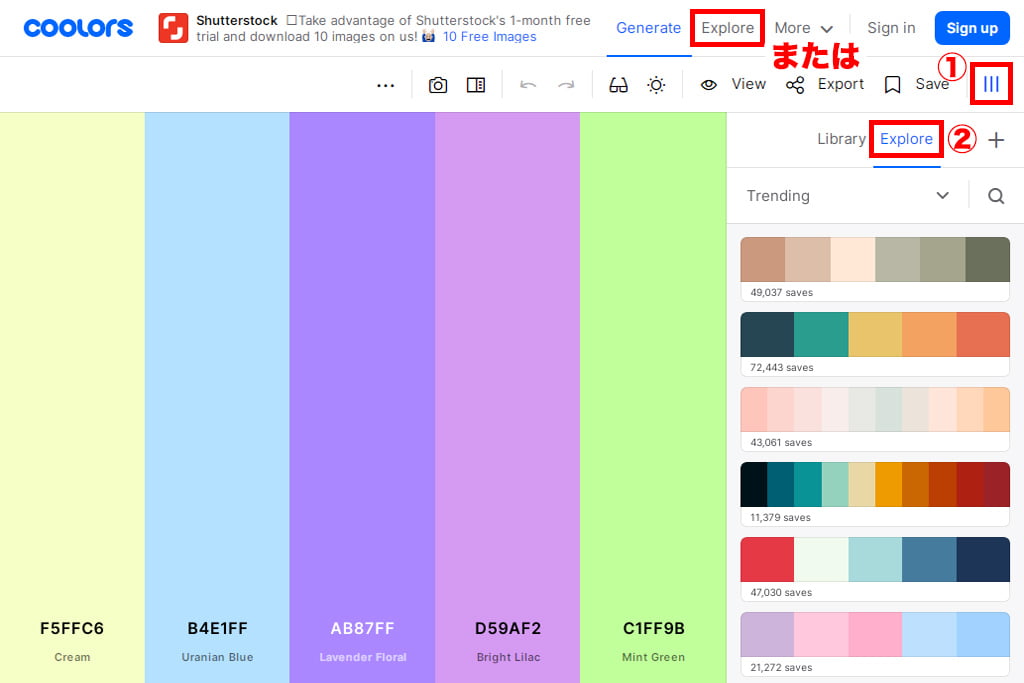Click the sun brightness adjust icon
Image resolution: width=1024 pixels, height=683 pixels.
coord(656,85)
